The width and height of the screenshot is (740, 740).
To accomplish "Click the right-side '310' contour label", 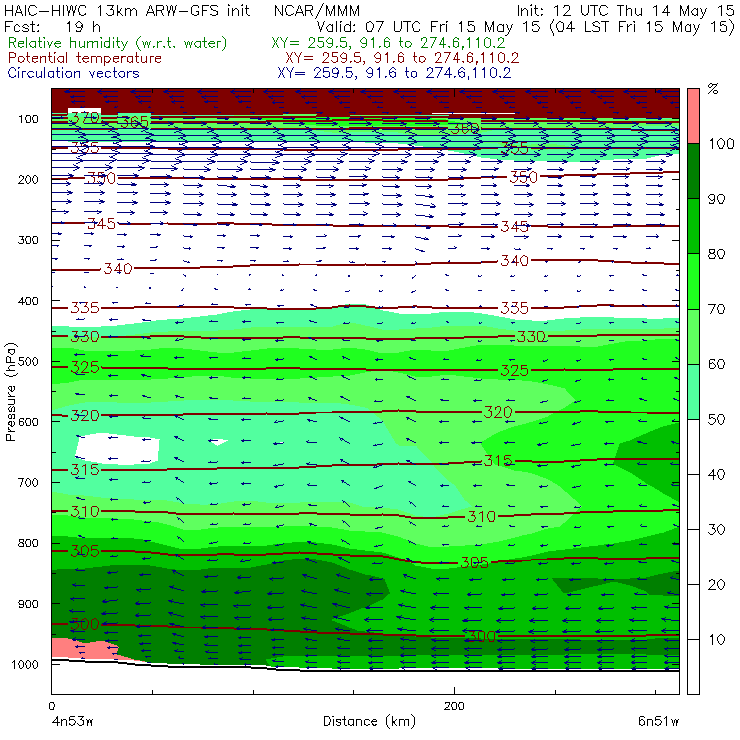I will tap(481, 516).
